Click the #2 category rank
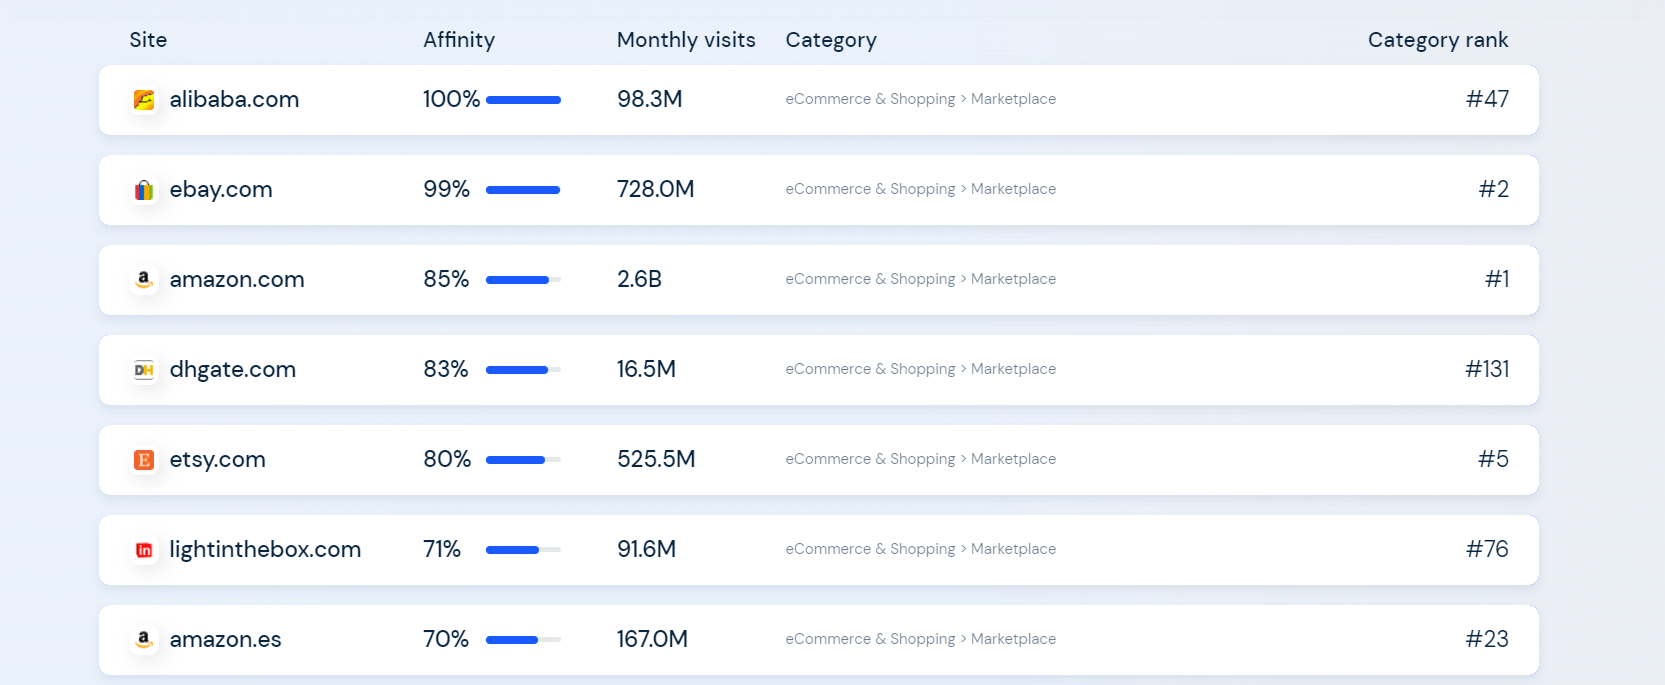This screenshot has height=685, width=1665. point(1494,189)
